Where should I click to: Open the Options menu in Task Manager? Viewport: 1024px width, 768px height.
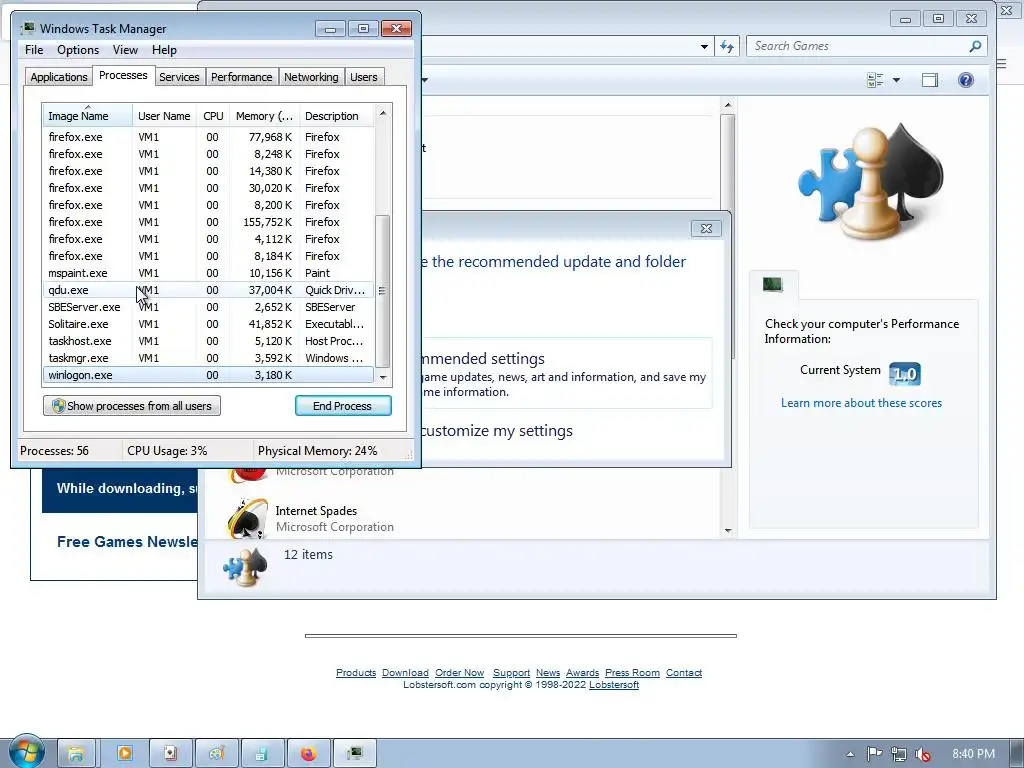pyautogui.click(x=78, y=50)
